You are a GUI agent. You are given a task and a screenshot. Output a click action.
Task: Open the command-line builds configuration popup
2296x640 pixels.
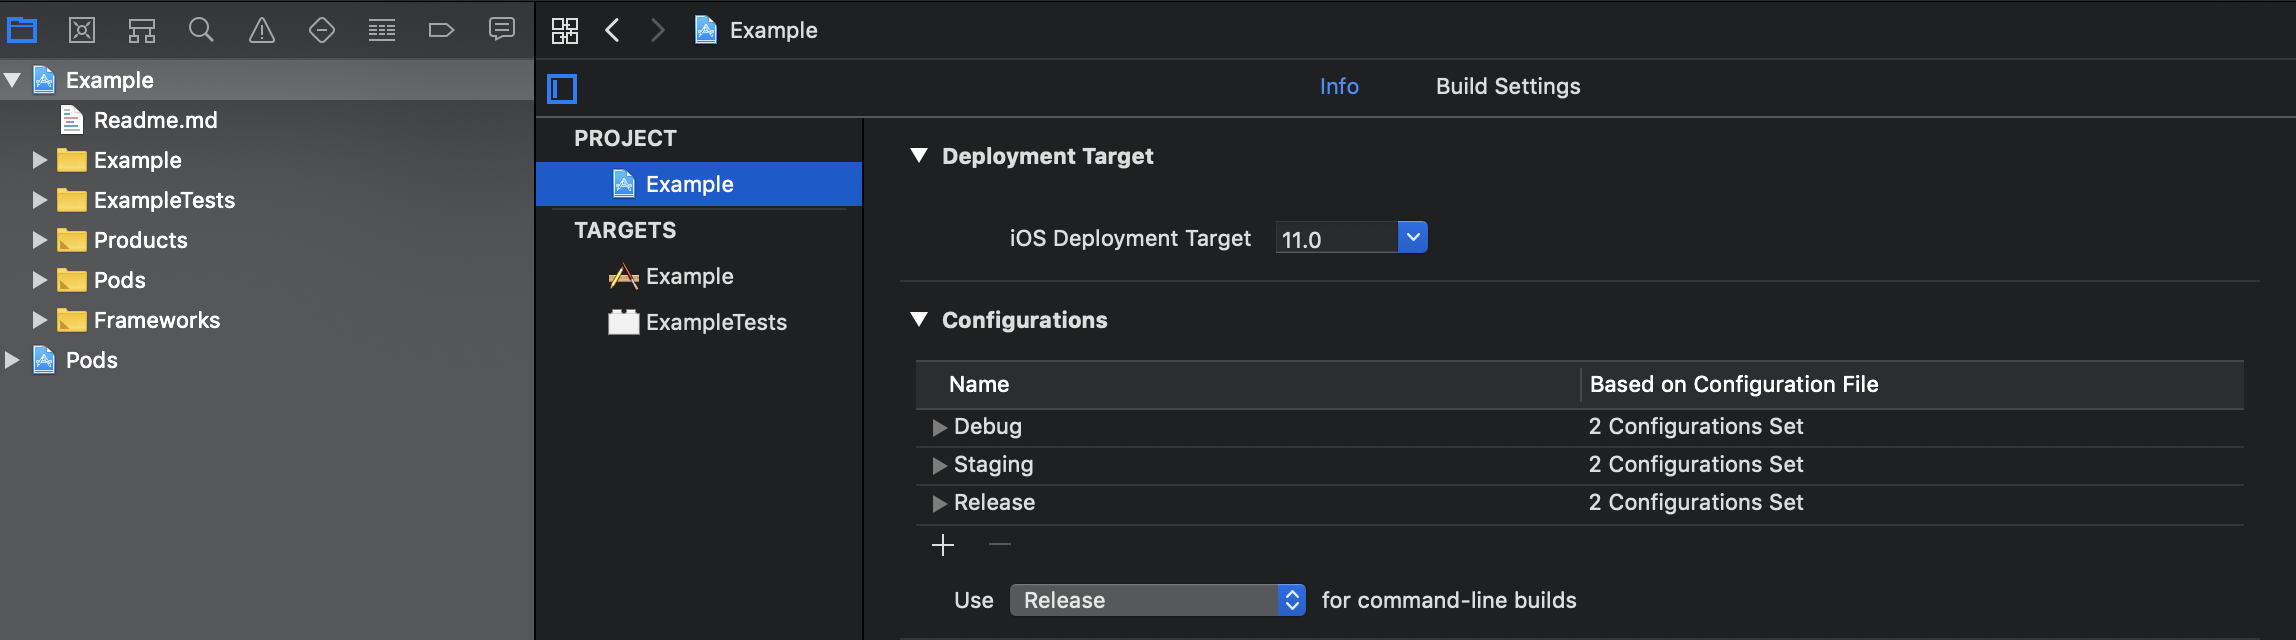coord(1158,600)
